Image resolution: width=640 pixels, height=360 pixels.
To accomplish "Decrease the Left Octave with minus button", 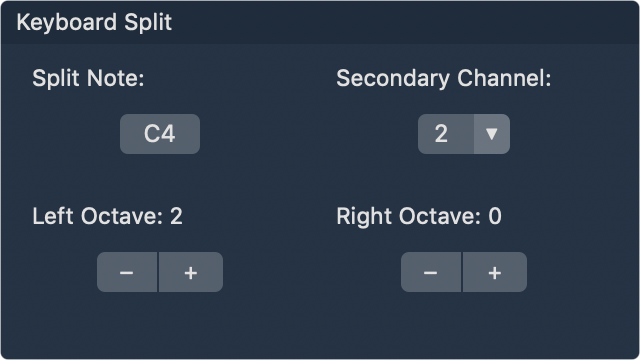I will click(127, 272).
